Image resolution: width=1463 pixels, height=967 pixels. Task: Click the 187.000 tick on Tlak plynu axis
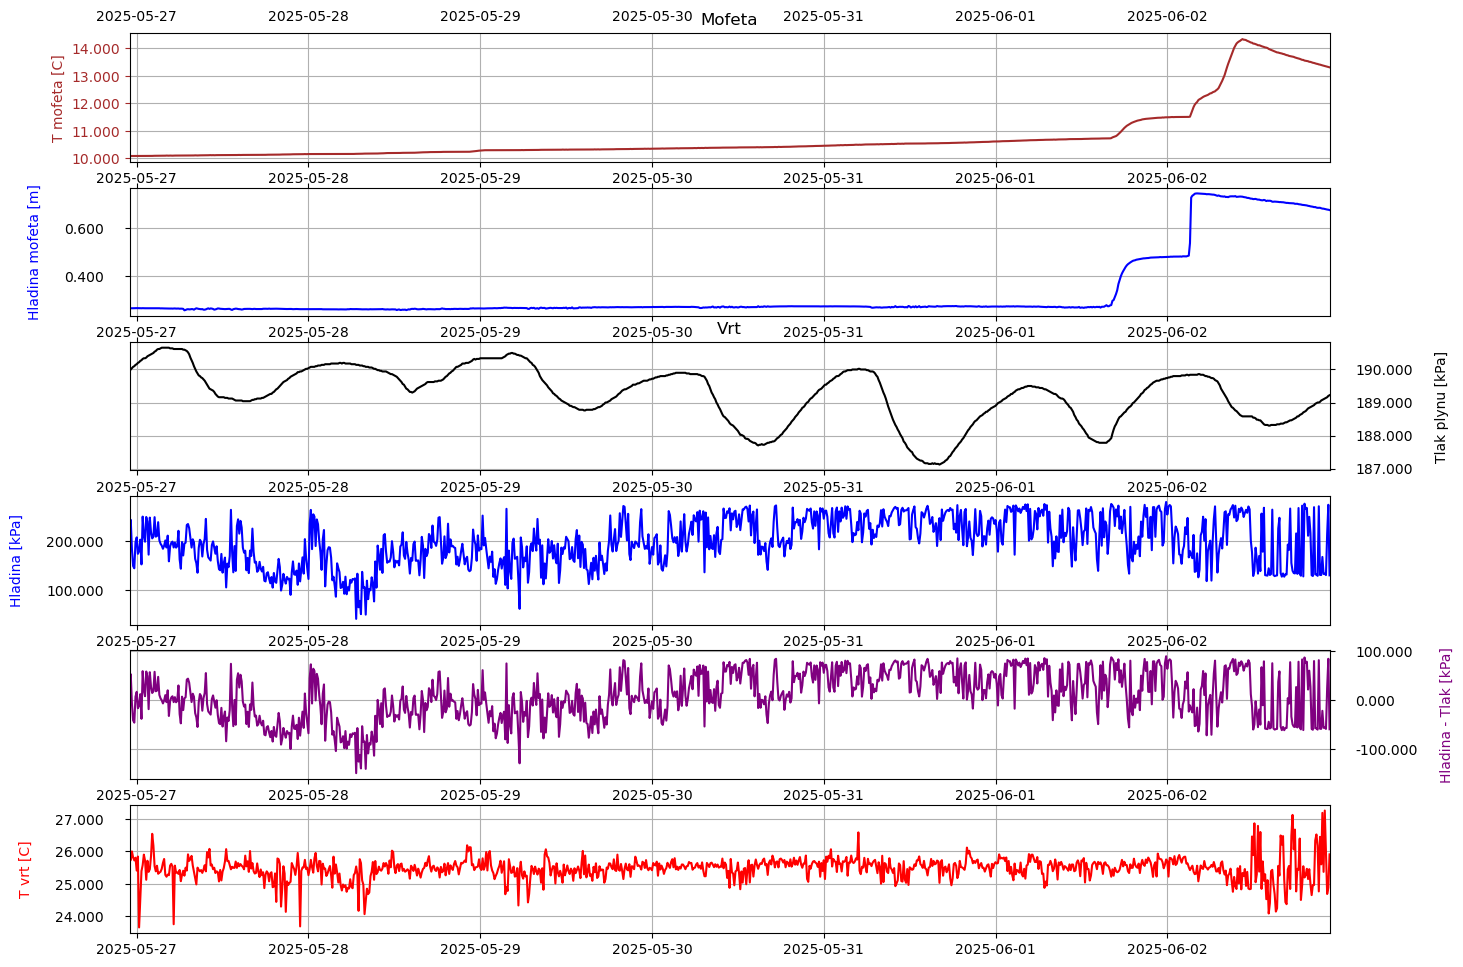[x=1384, y=469]
